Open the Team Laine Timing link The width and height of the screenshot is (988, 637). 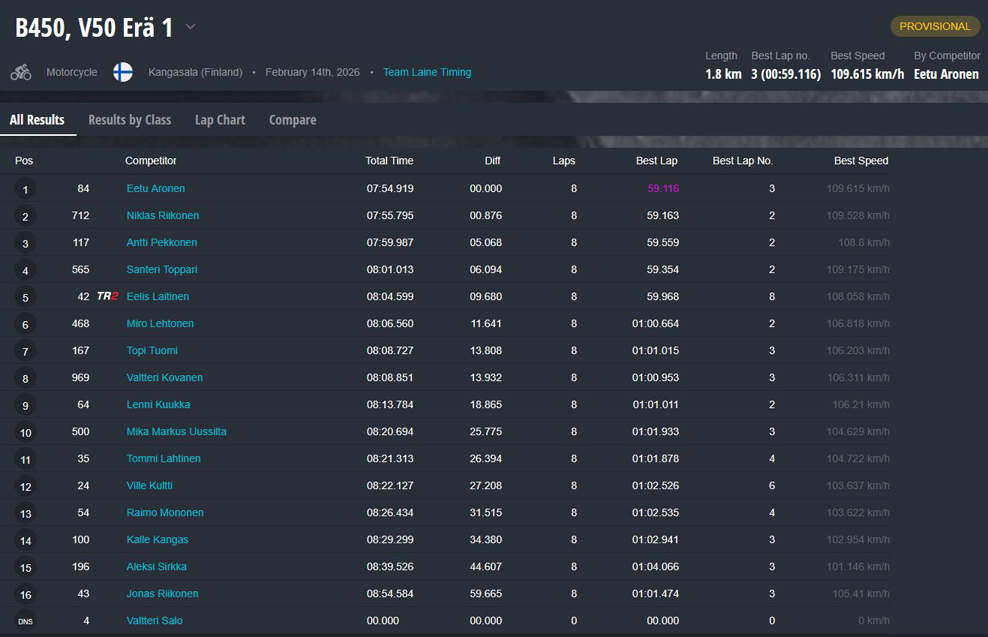pyautogui.click(x=427, y=72)
